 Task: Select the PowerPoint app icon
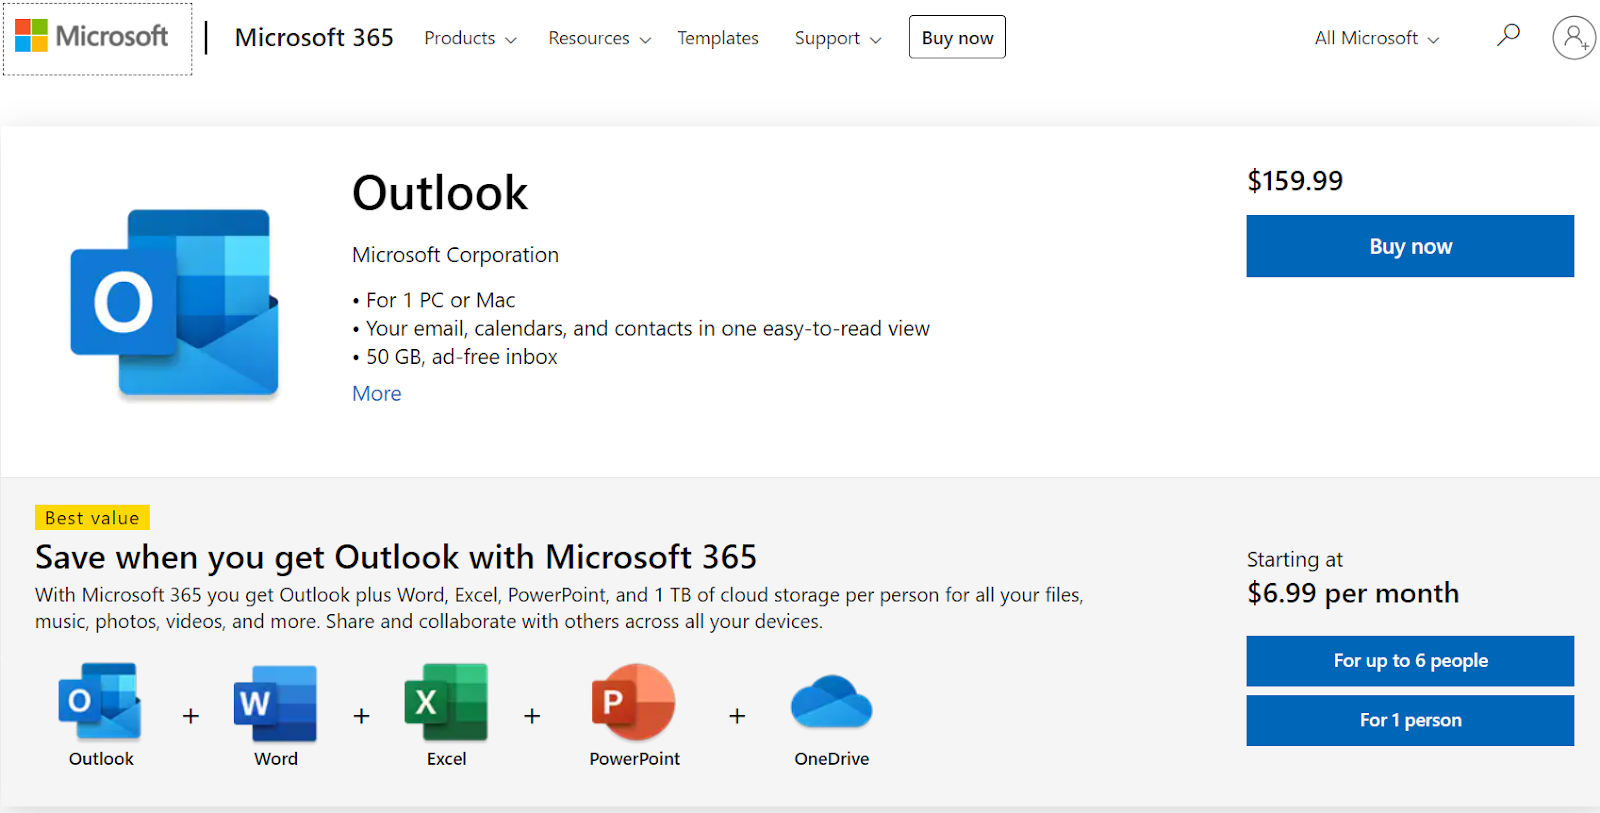point(633,702)
